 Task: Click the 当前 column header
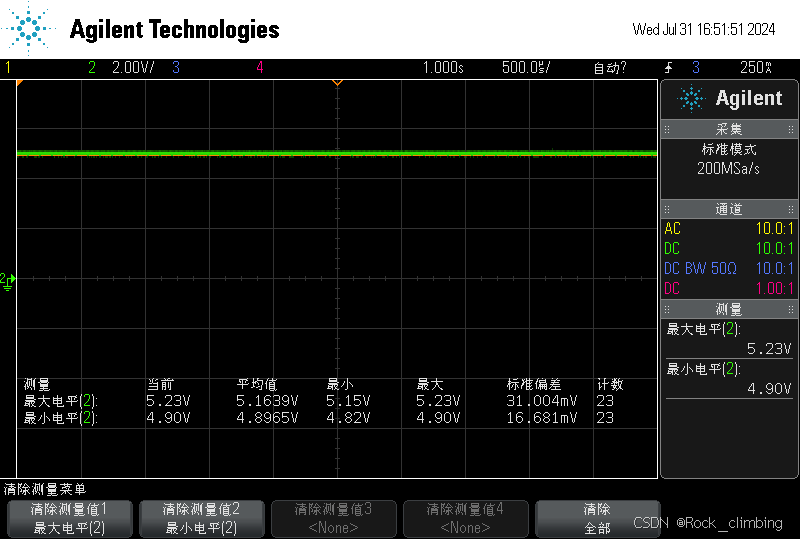tap(161, 384)
